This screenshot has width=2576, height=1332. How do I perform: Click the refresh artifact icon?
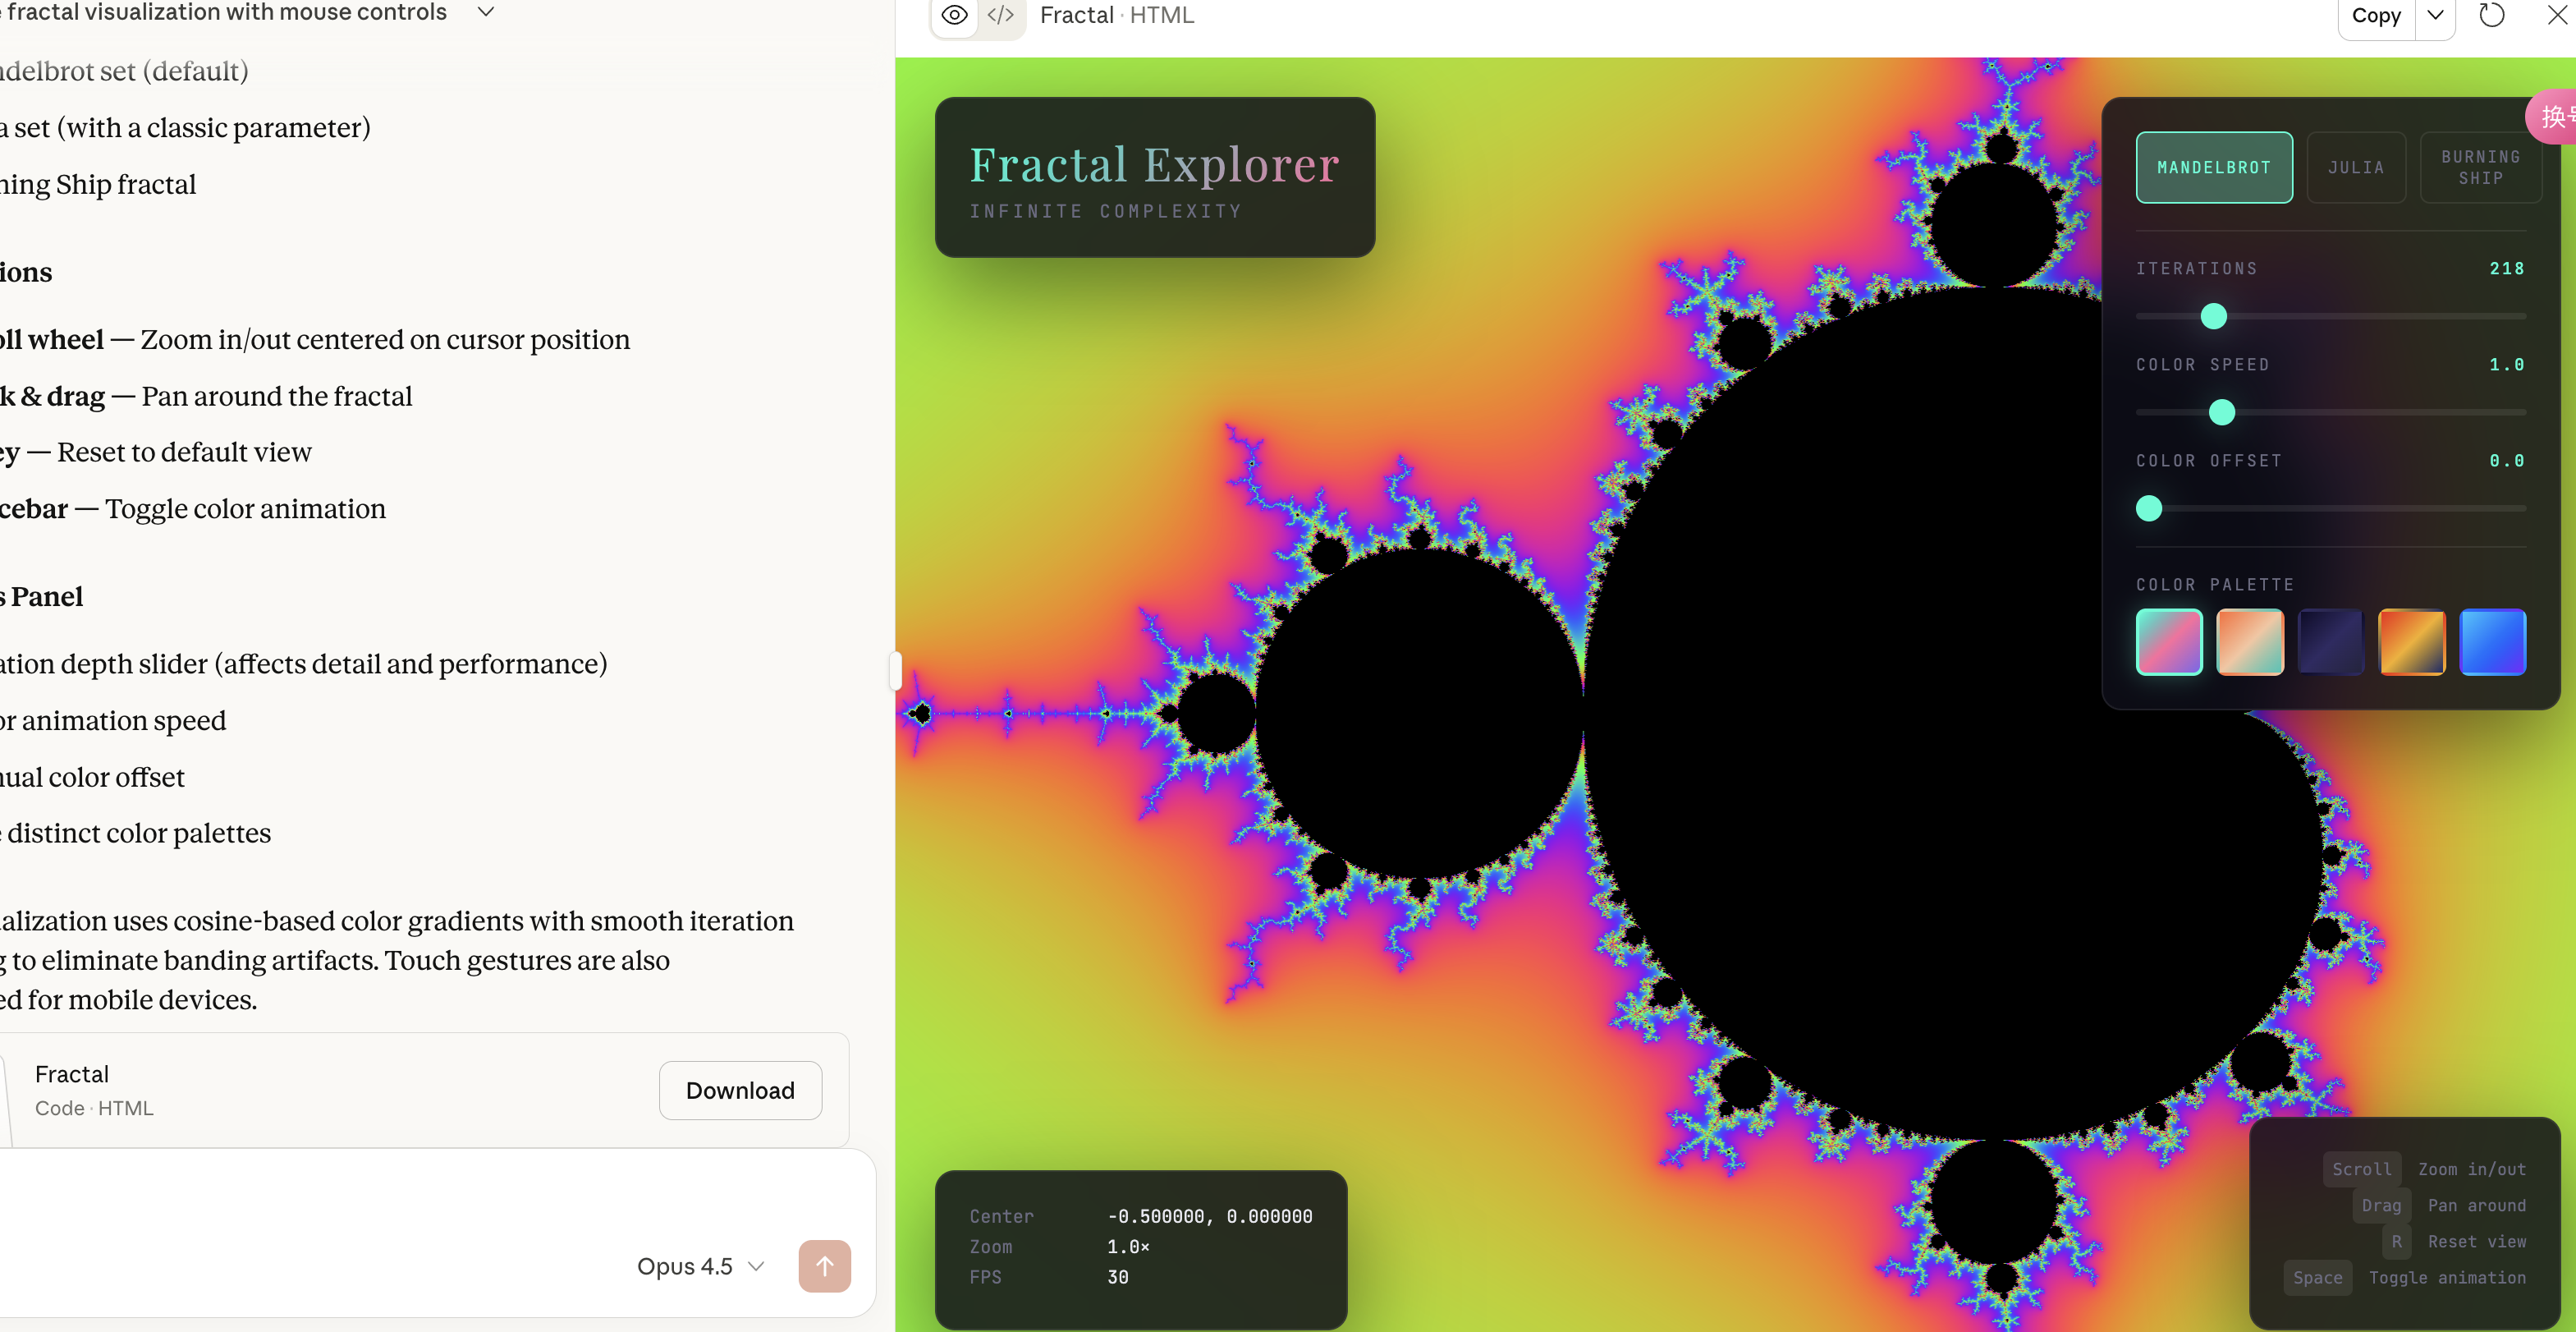[x=2491, y=15]
